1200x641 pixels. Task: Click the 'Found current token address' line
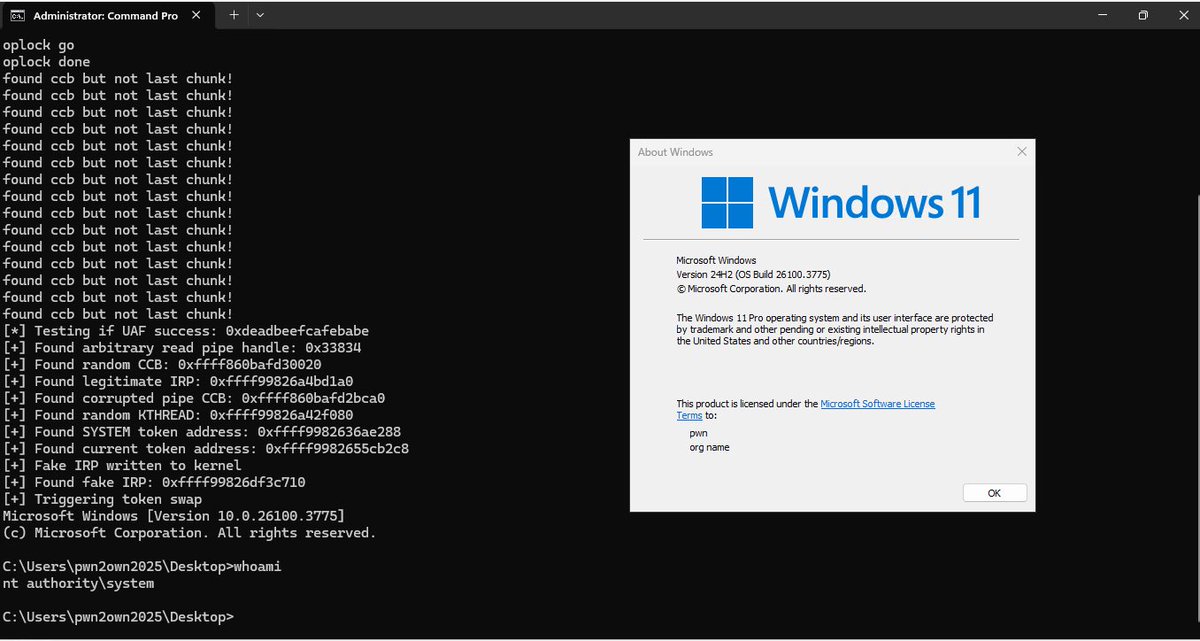[206, 449]
